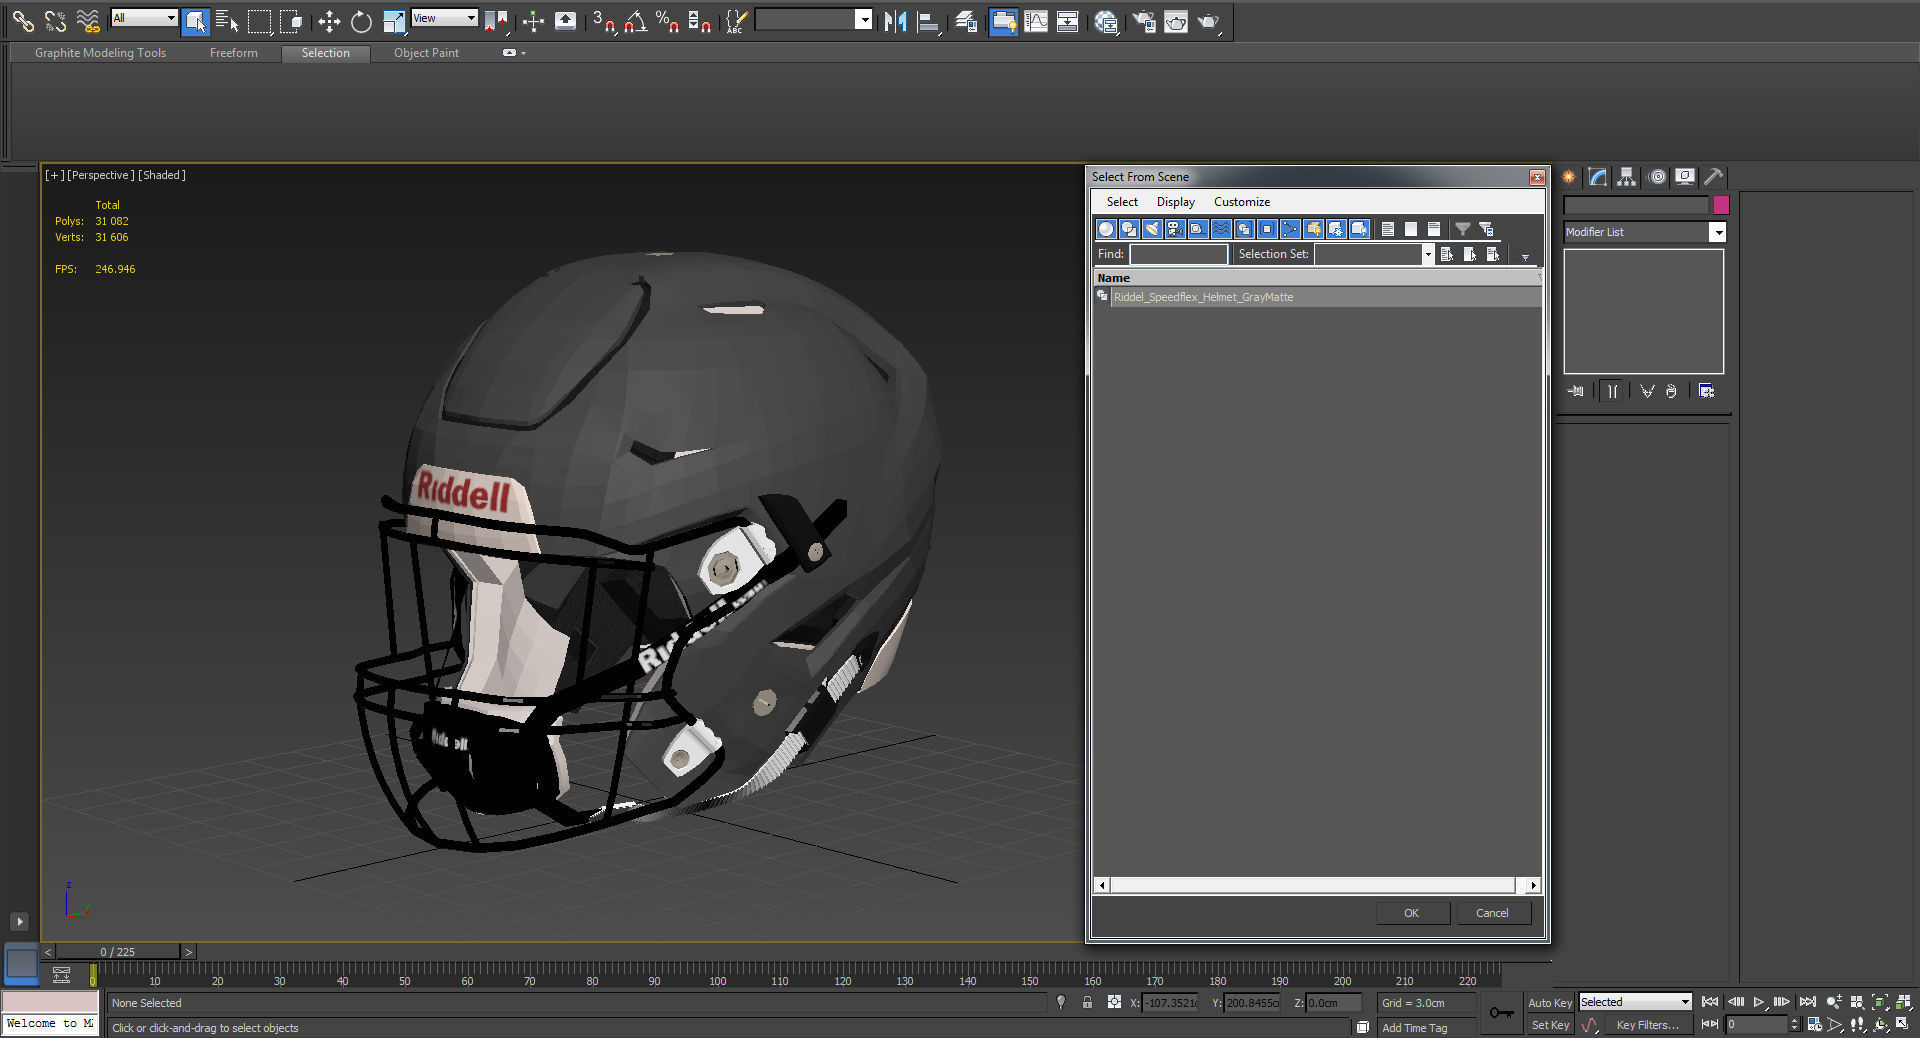The image size is (1920, 1038).
Task: Open the Customize menu in Select From Scene
Action: [1241, 202]
